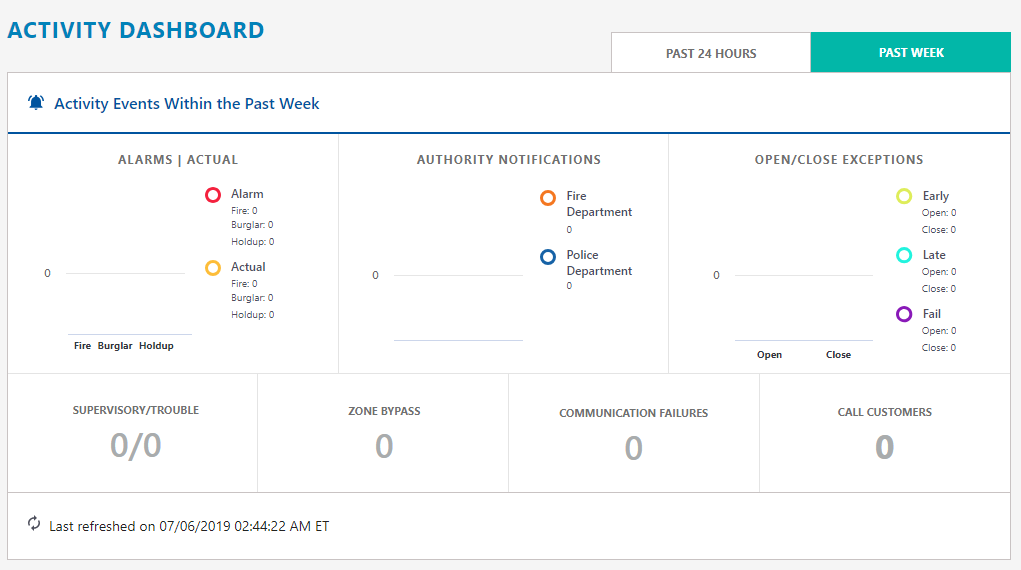Click the refresh icon beside Last refreshed
Viewport: 1021px width, 570px height.
point(34,524)
